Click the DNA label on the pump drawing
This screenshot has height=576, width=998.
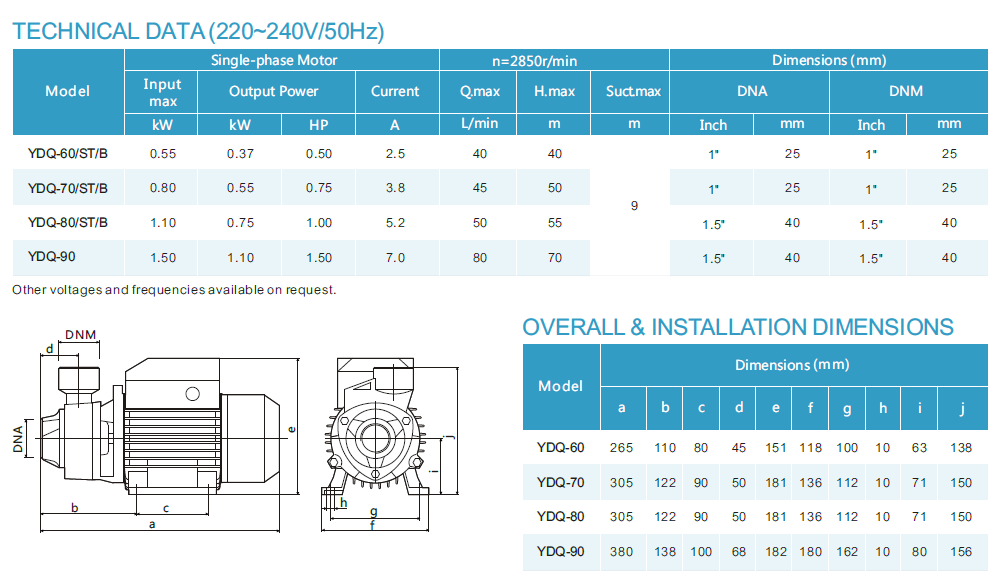point(18,436)
